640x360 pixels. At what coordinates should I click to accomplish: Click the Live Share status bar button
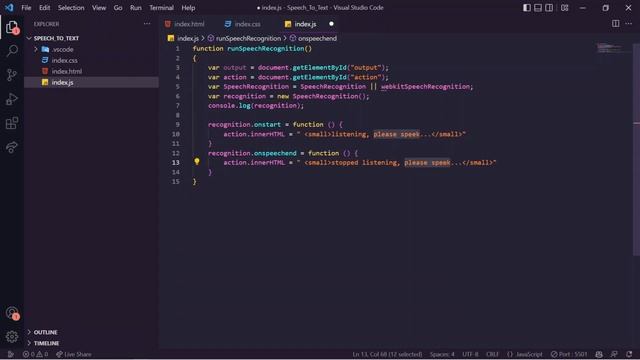coord(73,354)
